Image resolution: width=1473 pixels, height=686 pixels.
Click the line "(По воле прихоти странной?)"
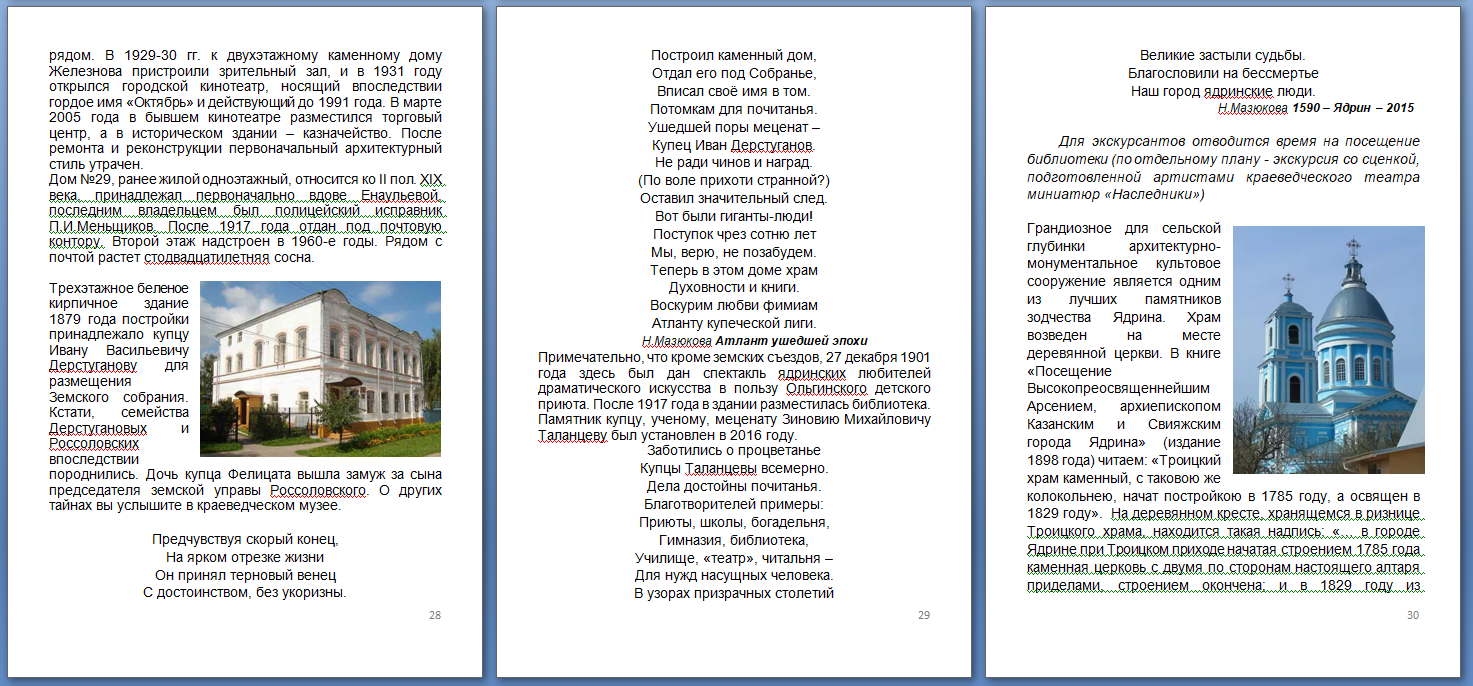(x=734, y=180)
